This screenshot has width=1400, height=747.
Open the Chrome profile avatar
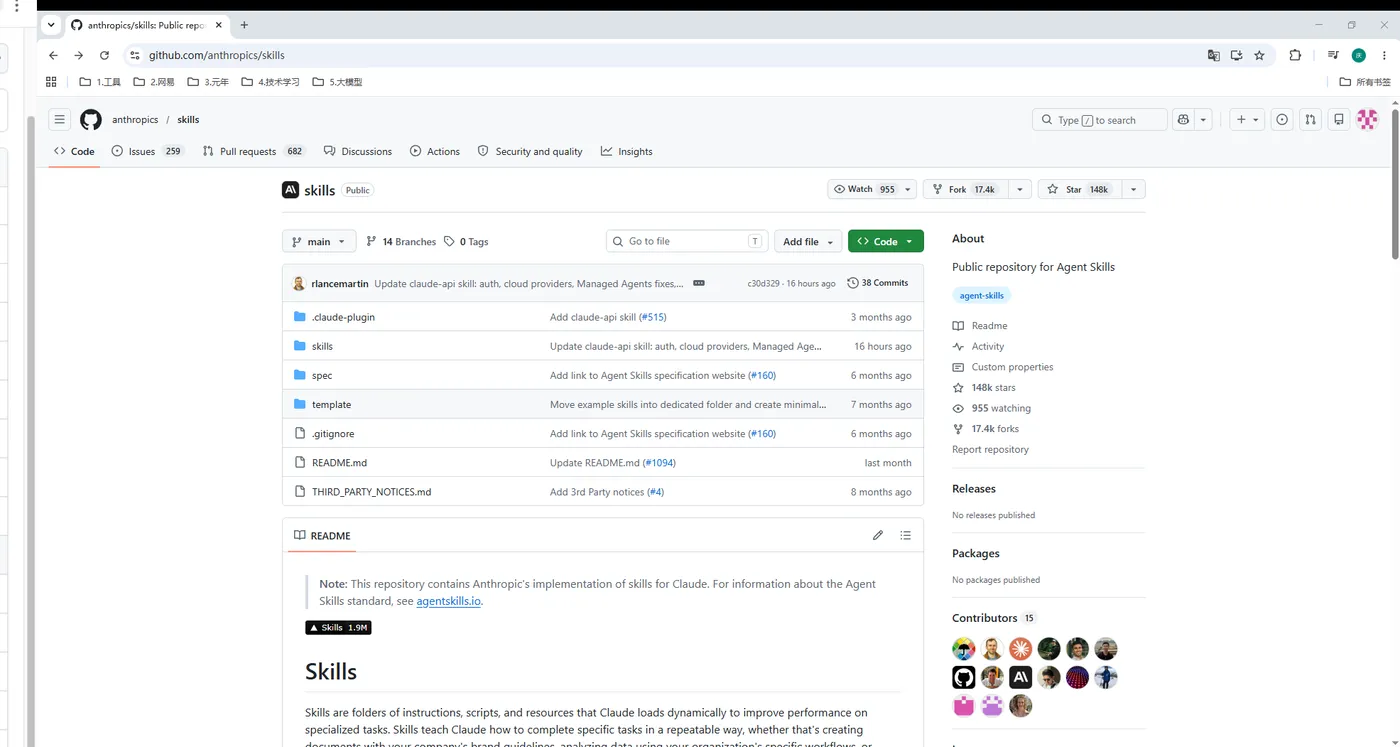pos(1358,55)
